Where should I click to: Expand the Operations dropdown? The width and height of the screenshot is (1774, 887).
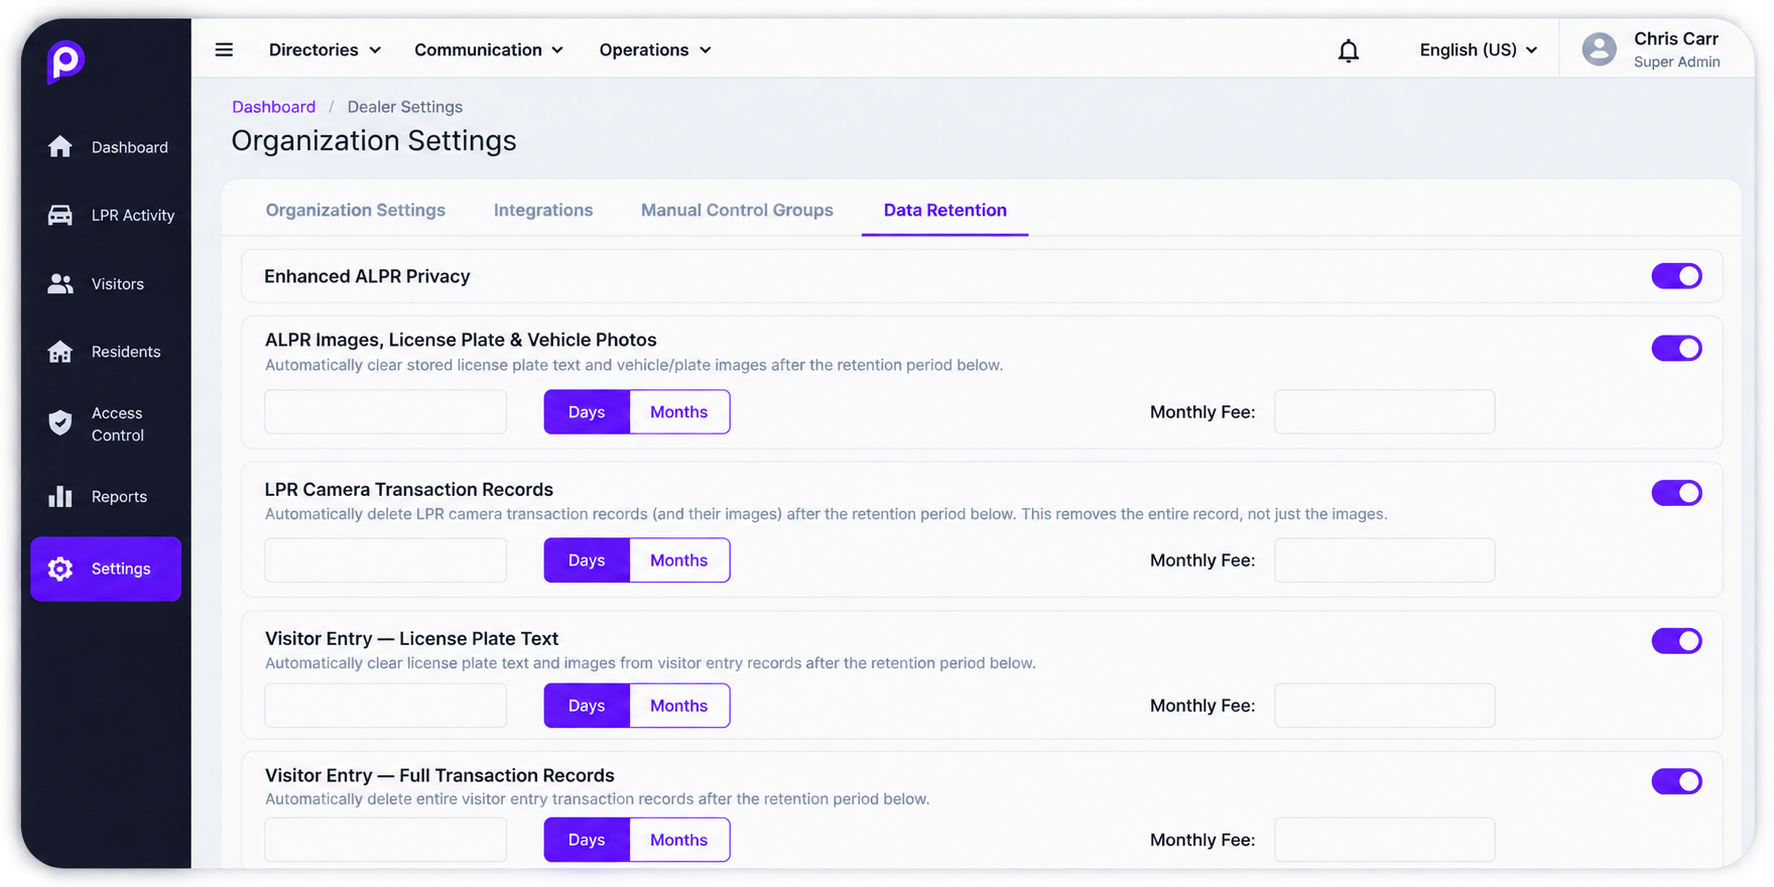655,50
